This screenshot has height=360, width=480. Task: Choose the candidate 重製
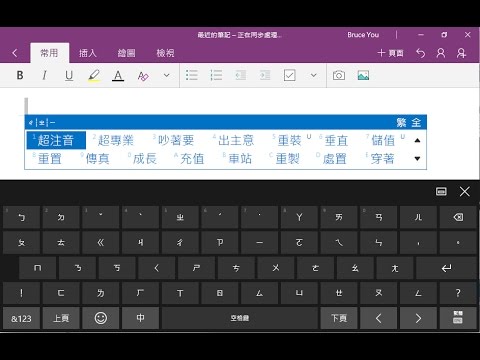pos(287,159)
